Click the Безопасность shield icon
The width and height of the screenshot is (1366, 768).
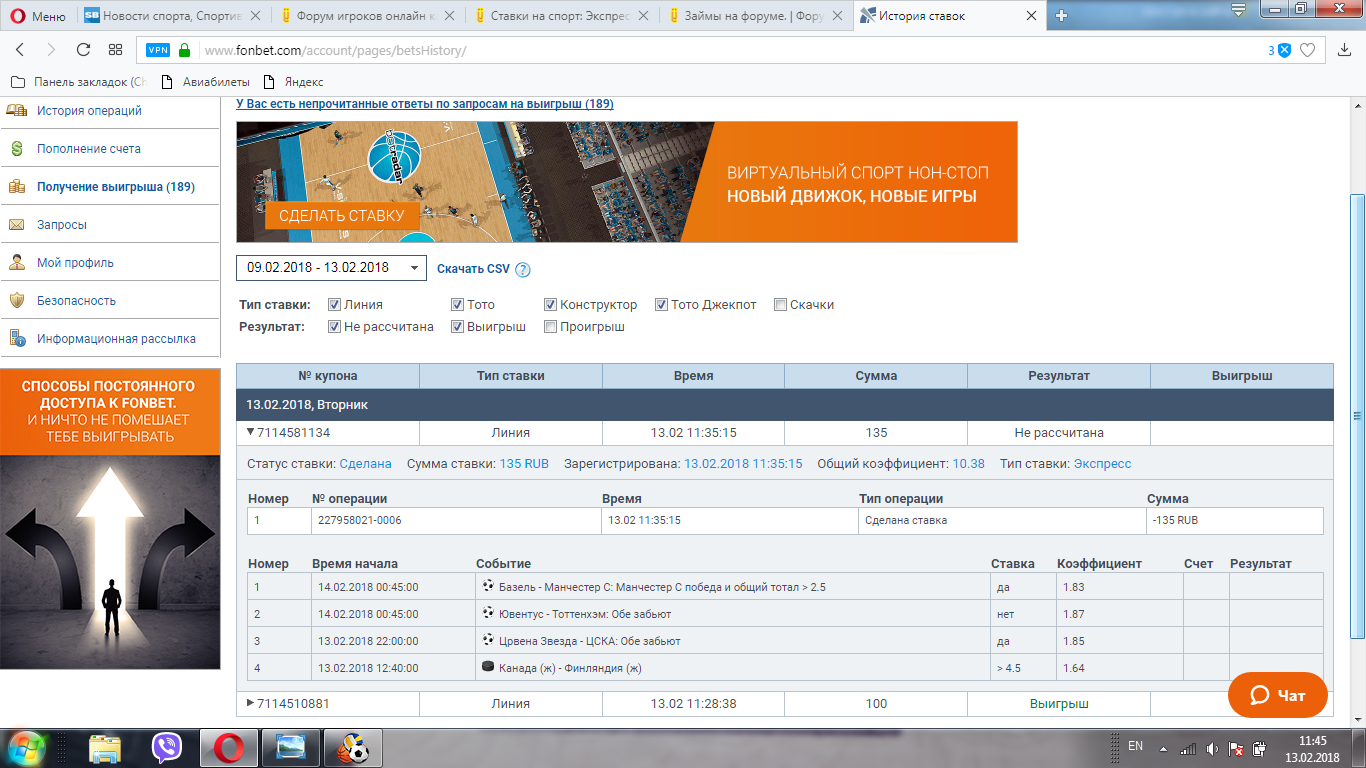tap(17, 301)
